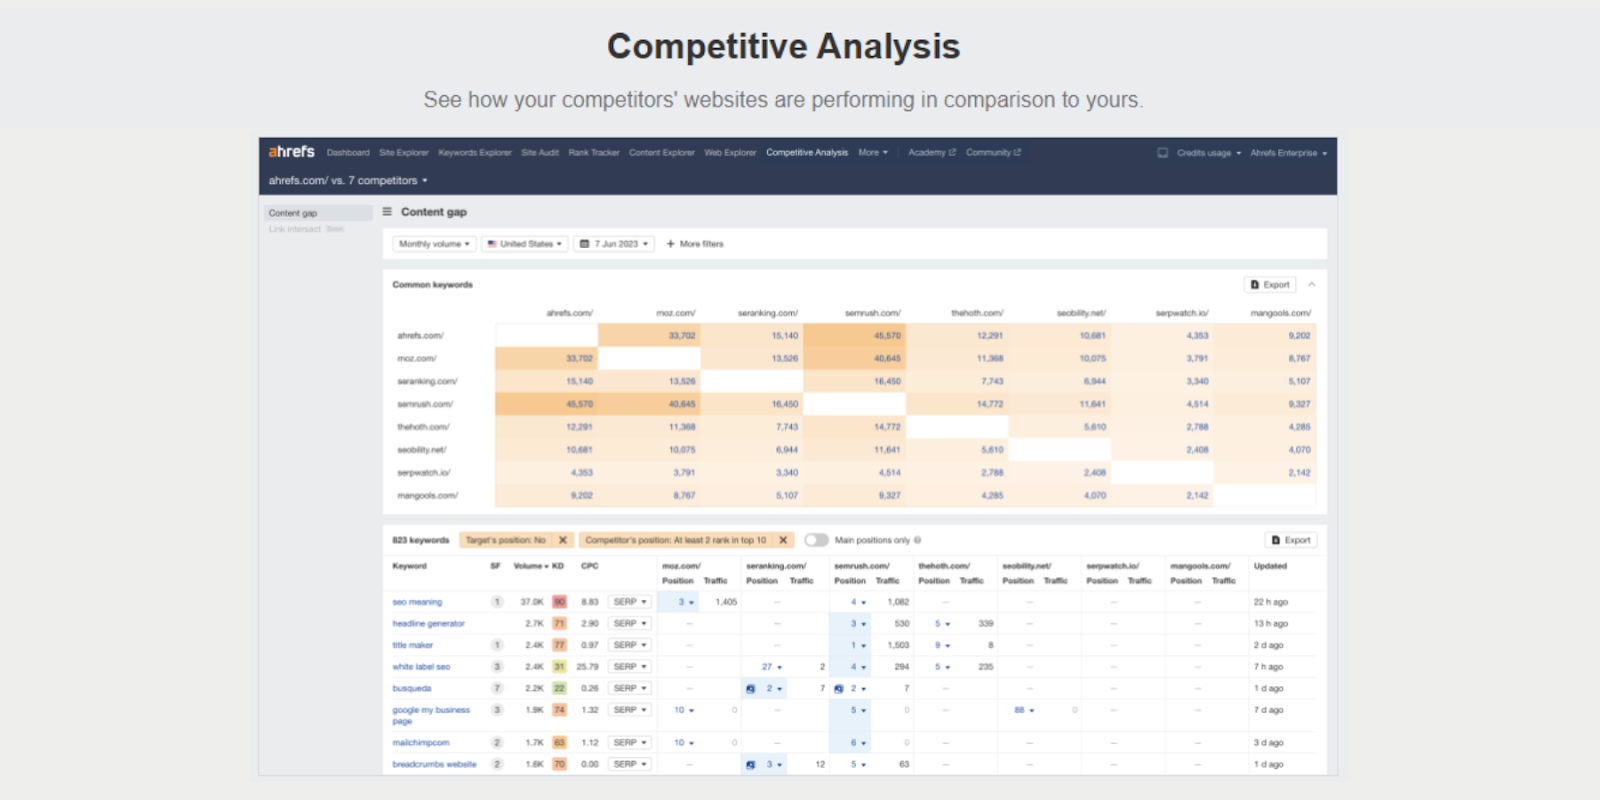Select Content gap in left sidebar

pos(319,213)
